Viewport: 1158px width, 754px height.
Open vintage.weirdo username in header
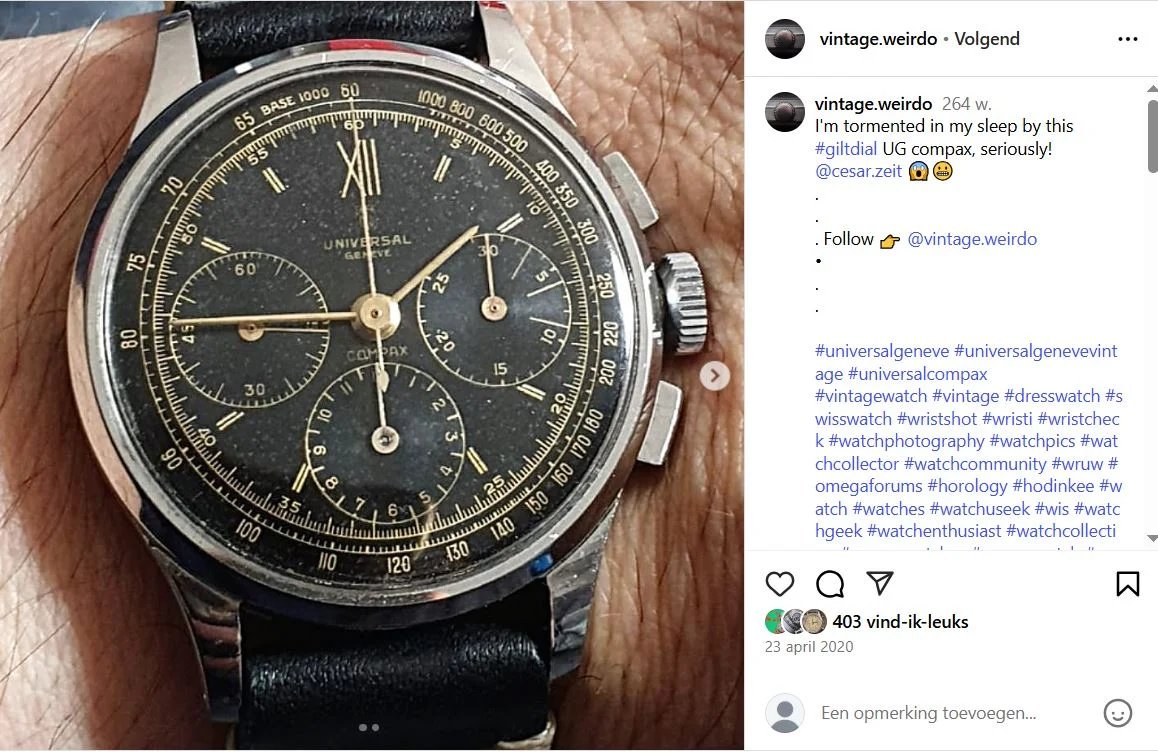pos(878,39)
